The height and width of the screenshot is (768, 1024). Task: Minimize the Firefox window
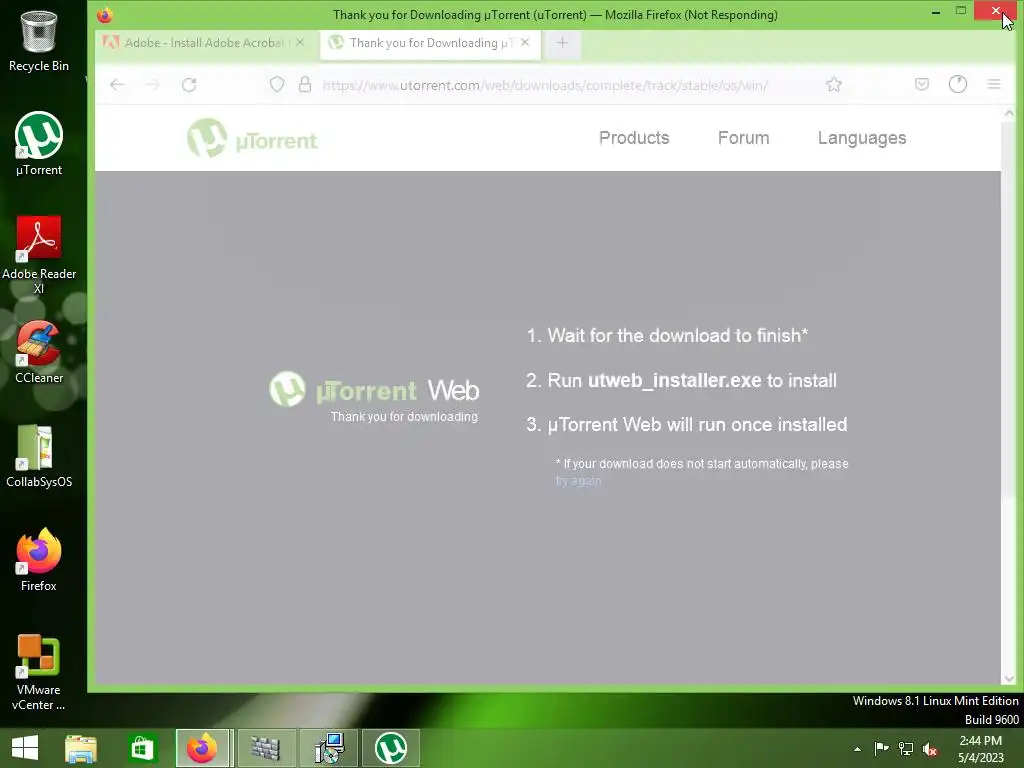point(936,11)
